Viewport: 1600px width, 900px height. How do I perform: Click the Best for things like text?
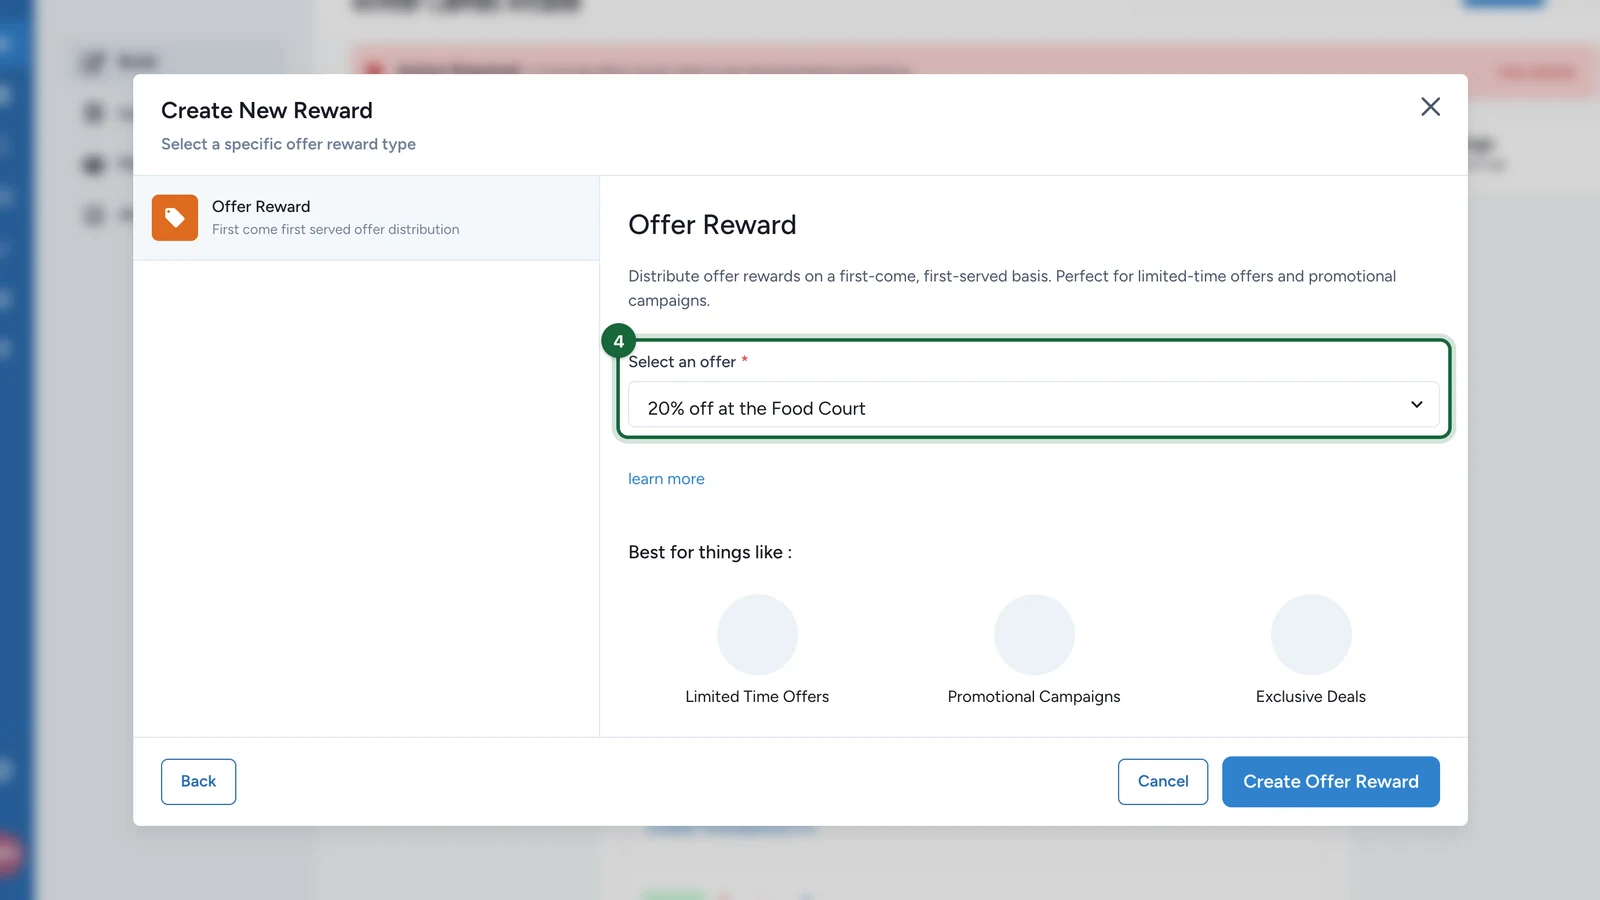coord(710,552)
